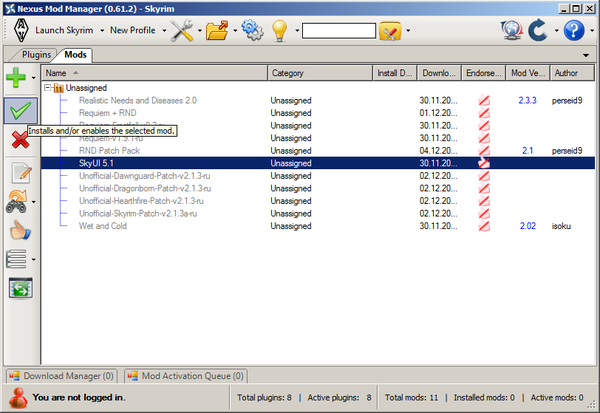Viewport: 600px width, 413px height.
Task: Open the categories list view dropdown in sidebar
Action: 34,260
